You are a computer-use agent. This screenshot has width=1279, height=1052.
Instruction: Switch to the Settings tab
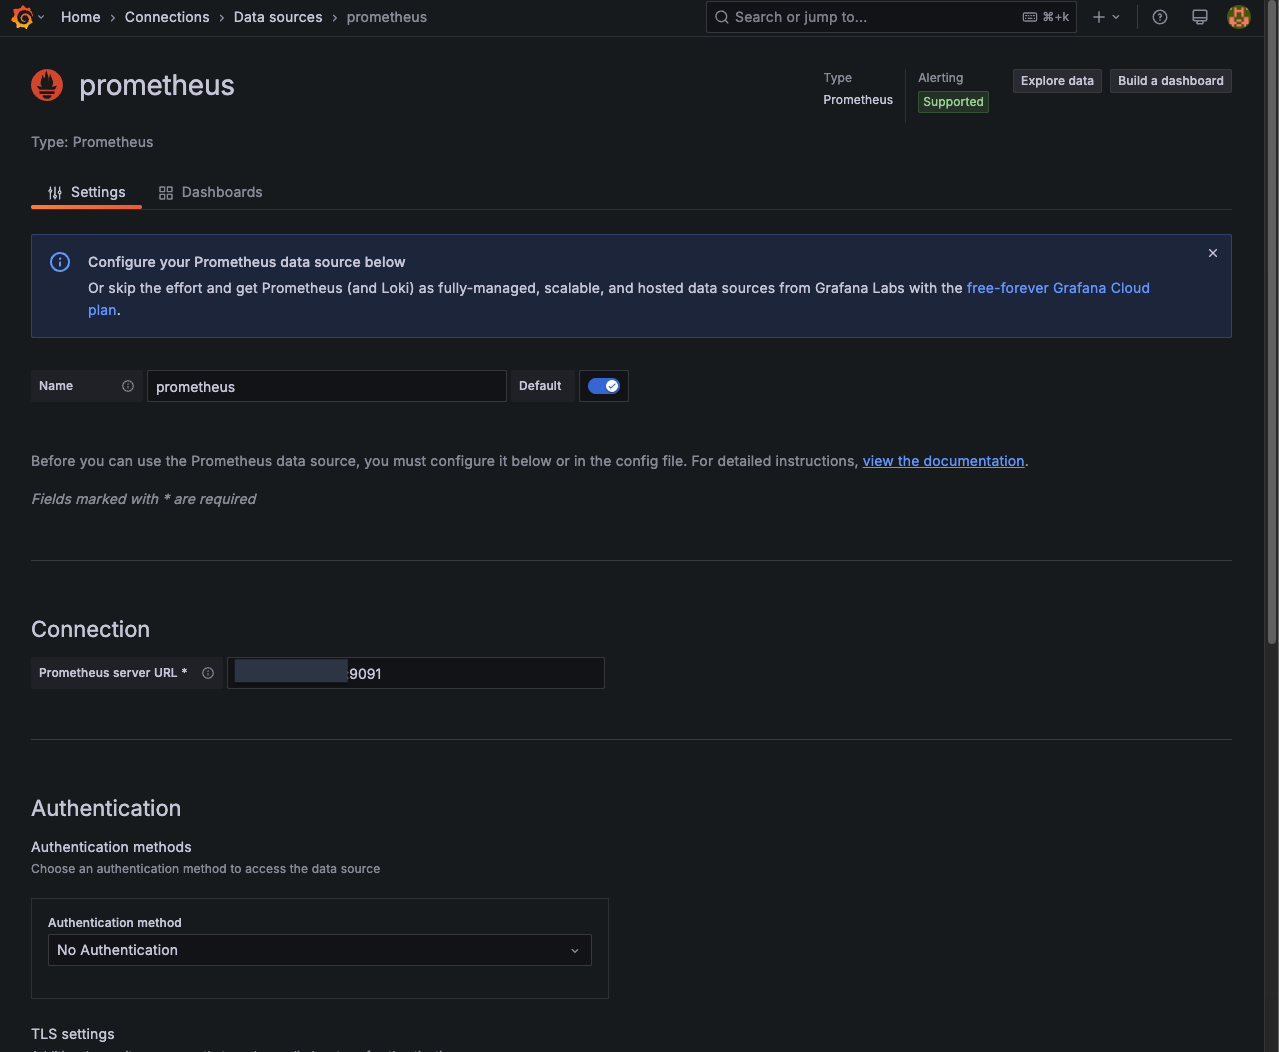tap(86, 192)
